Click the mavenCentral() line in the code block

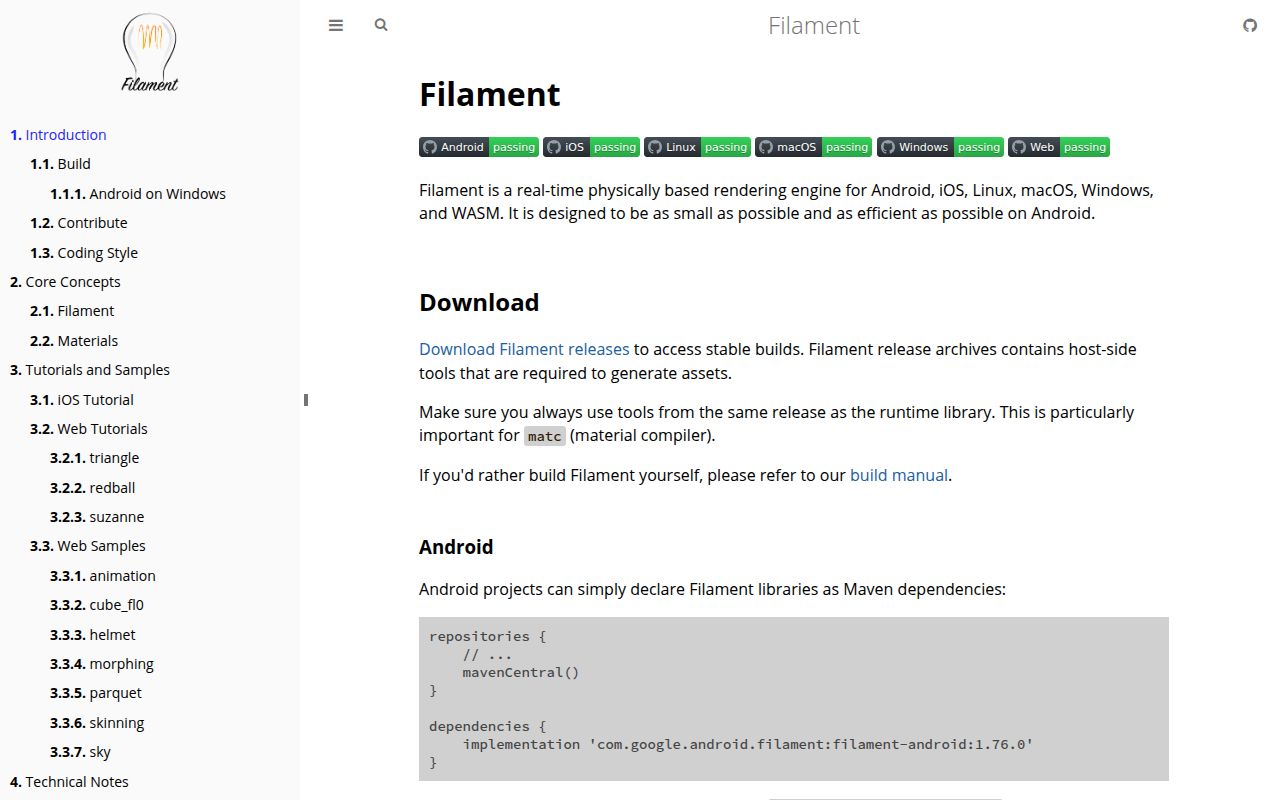point(520,672)
